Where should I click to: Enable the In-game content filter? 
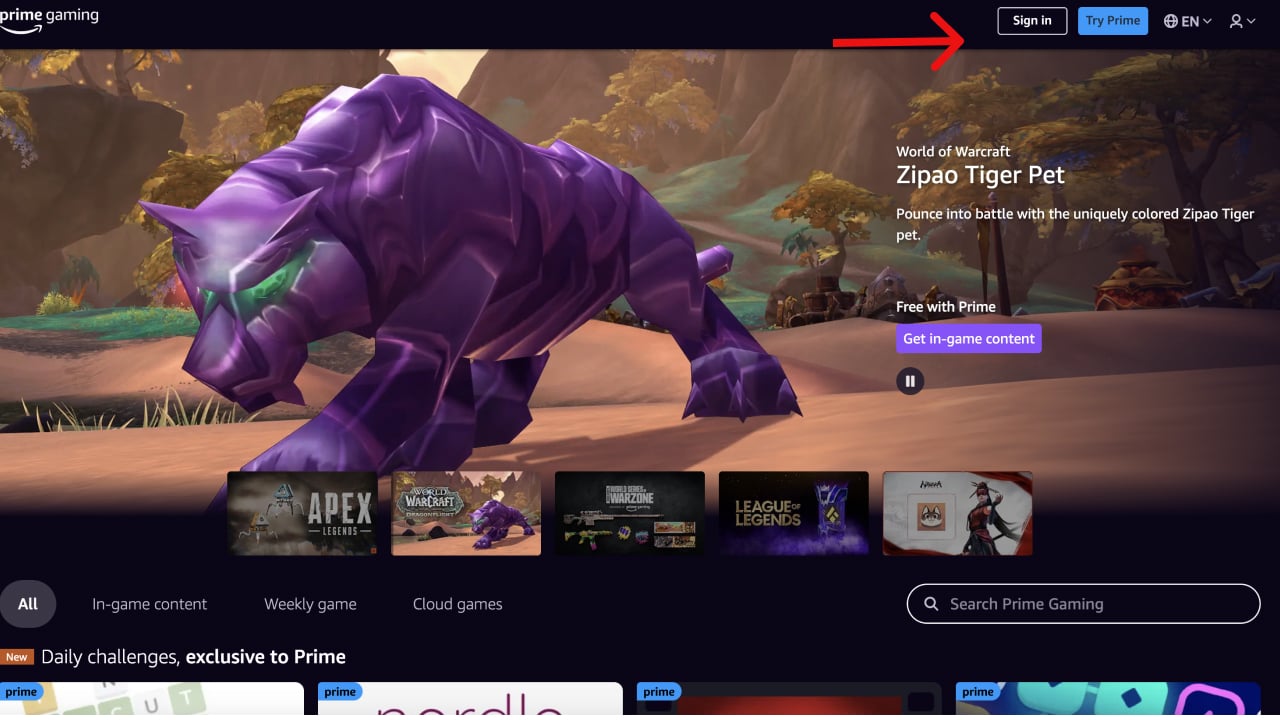(149, 604)
